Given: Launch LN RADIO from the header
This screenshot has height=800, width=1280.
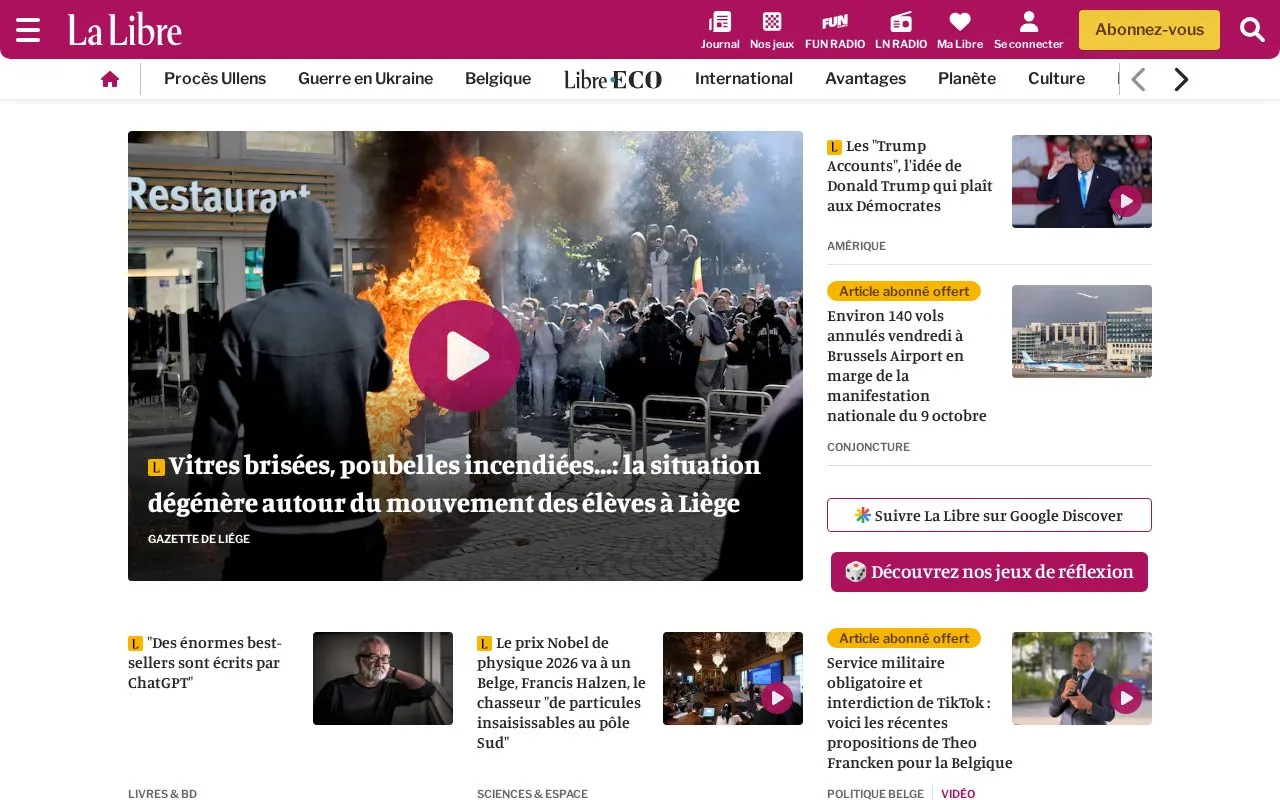Looking at the screenshot, I should pyautogui.click(x=901, y=30).
